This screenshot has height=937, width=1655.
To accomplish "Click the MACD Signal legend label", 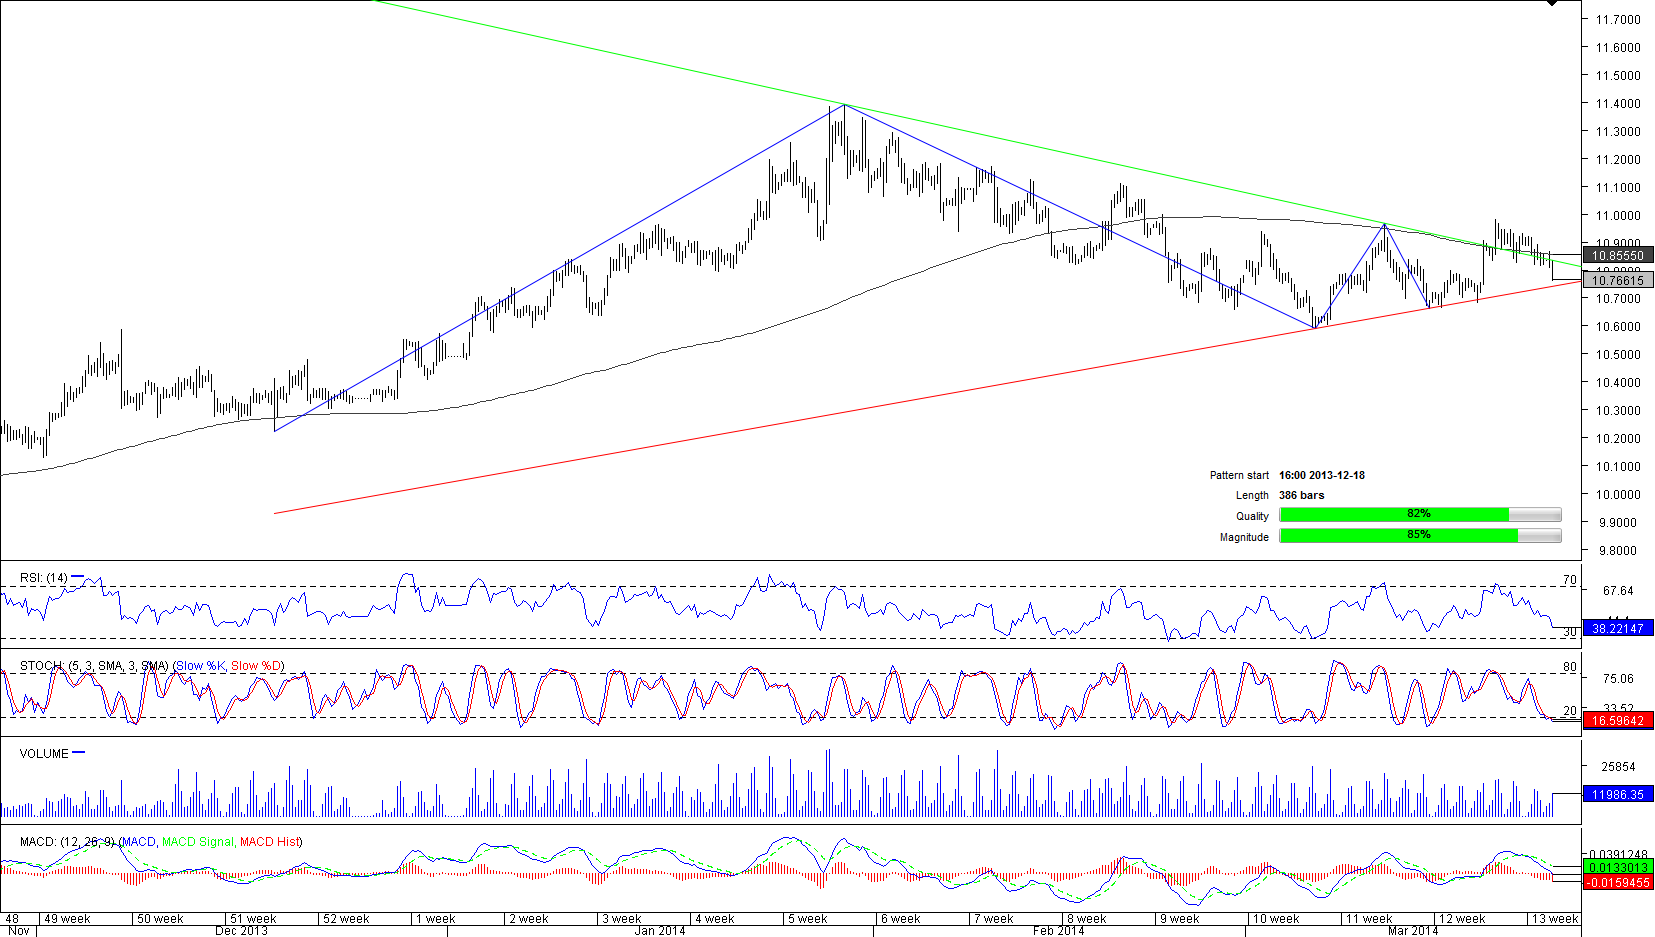I will click(197, 842).
